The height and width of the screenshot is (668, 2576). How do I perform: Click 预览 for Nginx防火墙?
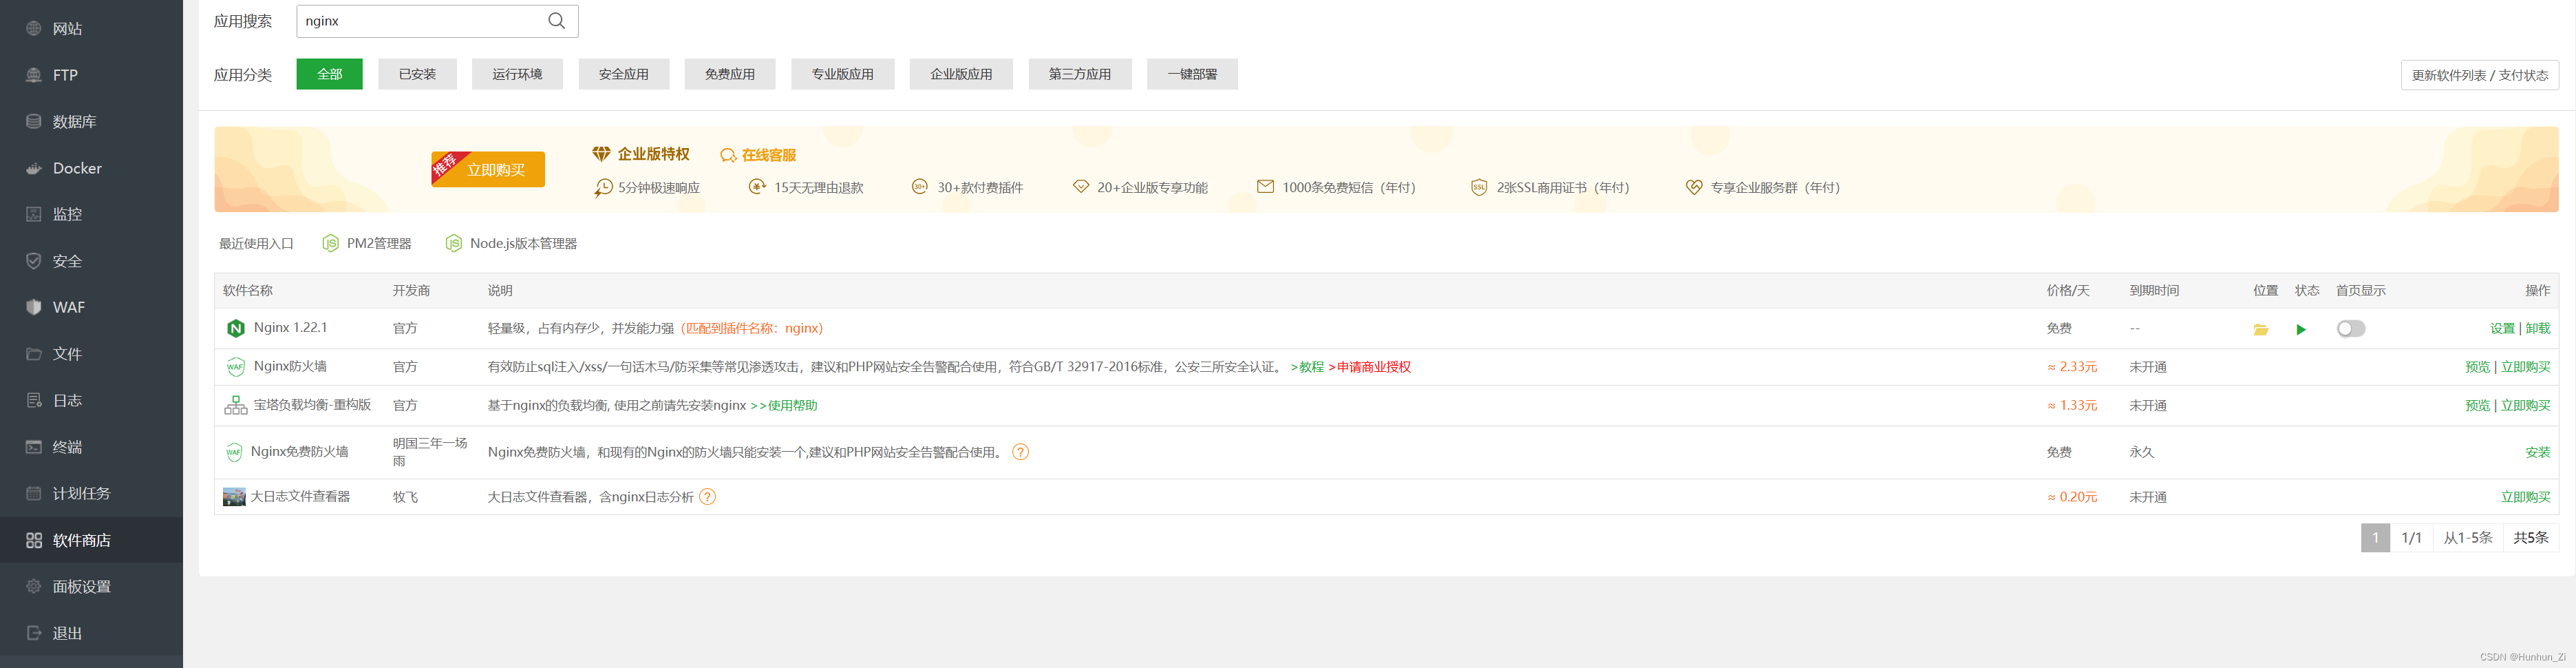[x=2478, y=366]
